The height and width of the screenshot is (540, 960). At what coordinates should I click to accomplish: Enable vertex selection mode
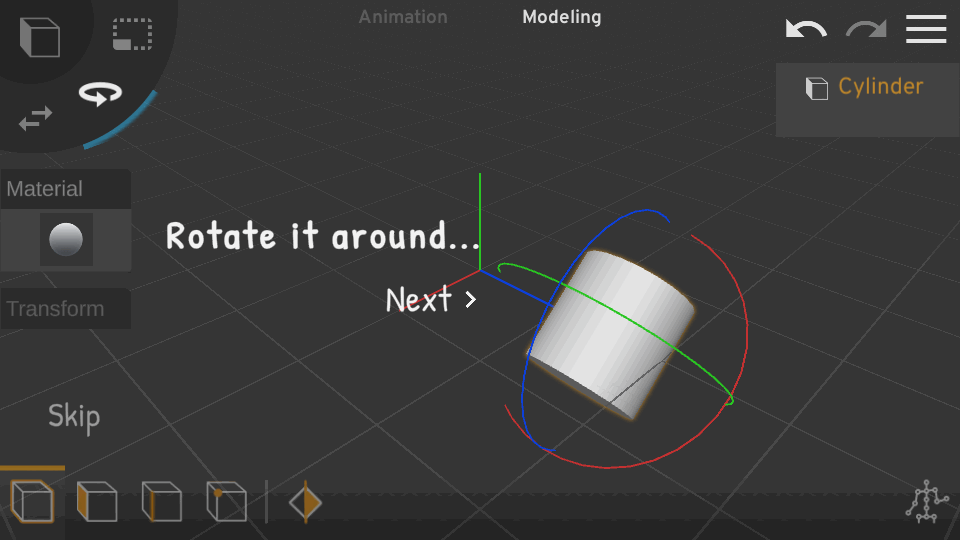(x=226, y=502)
